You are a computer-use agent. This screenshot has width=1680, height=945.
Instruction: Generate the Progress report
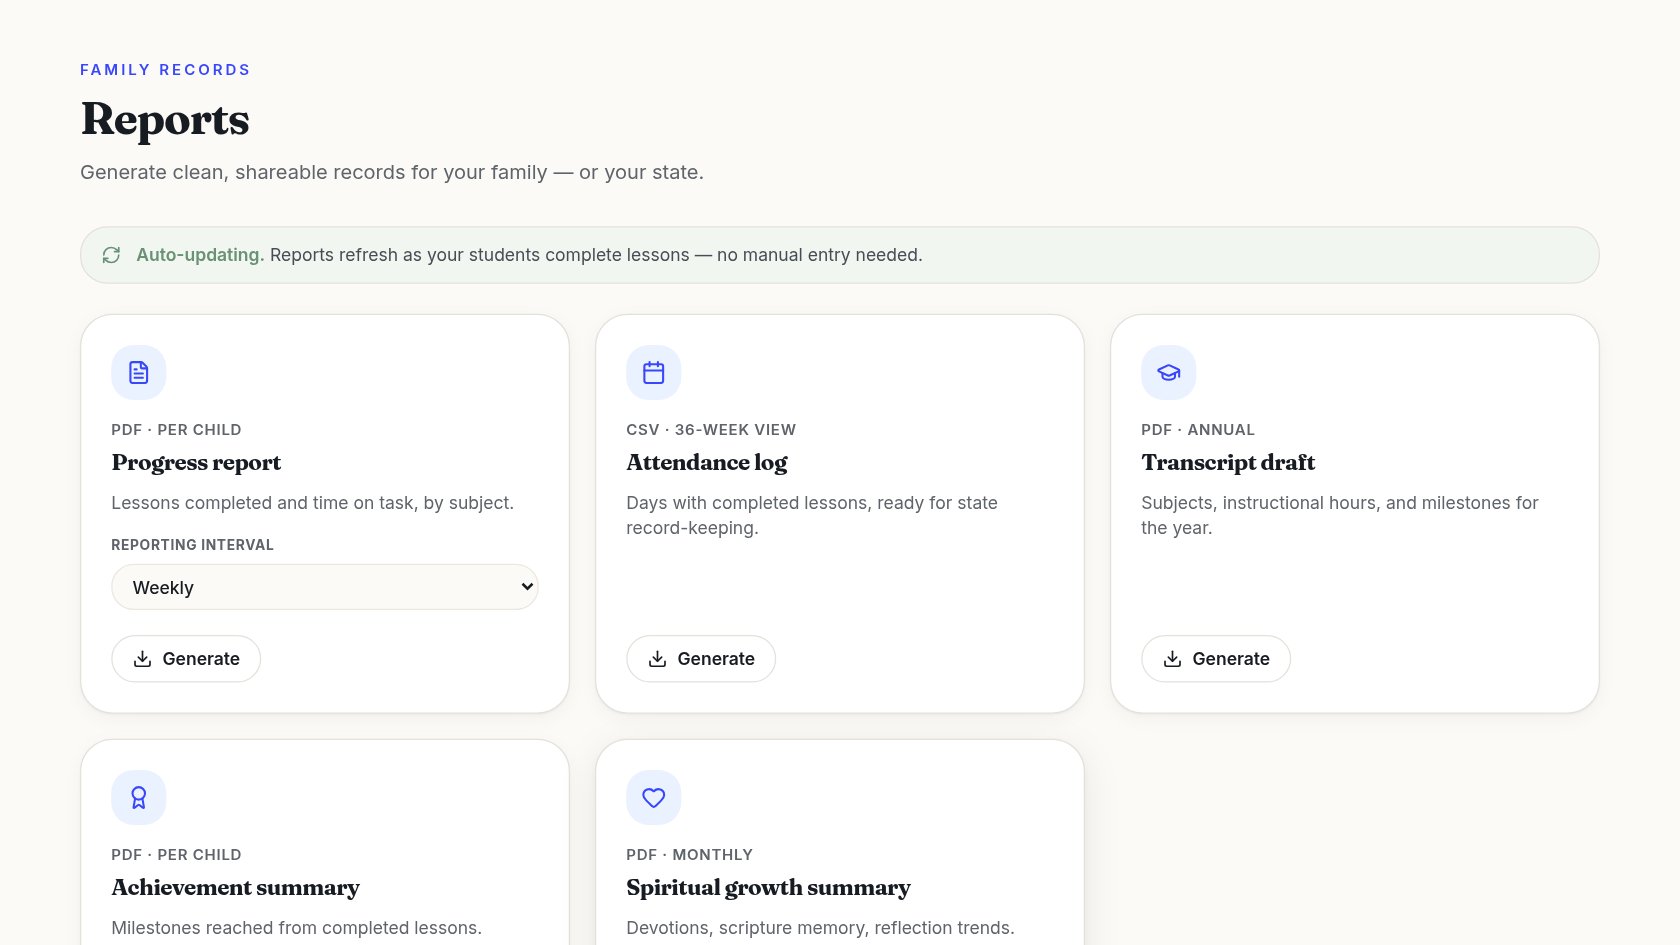point(186,659)
